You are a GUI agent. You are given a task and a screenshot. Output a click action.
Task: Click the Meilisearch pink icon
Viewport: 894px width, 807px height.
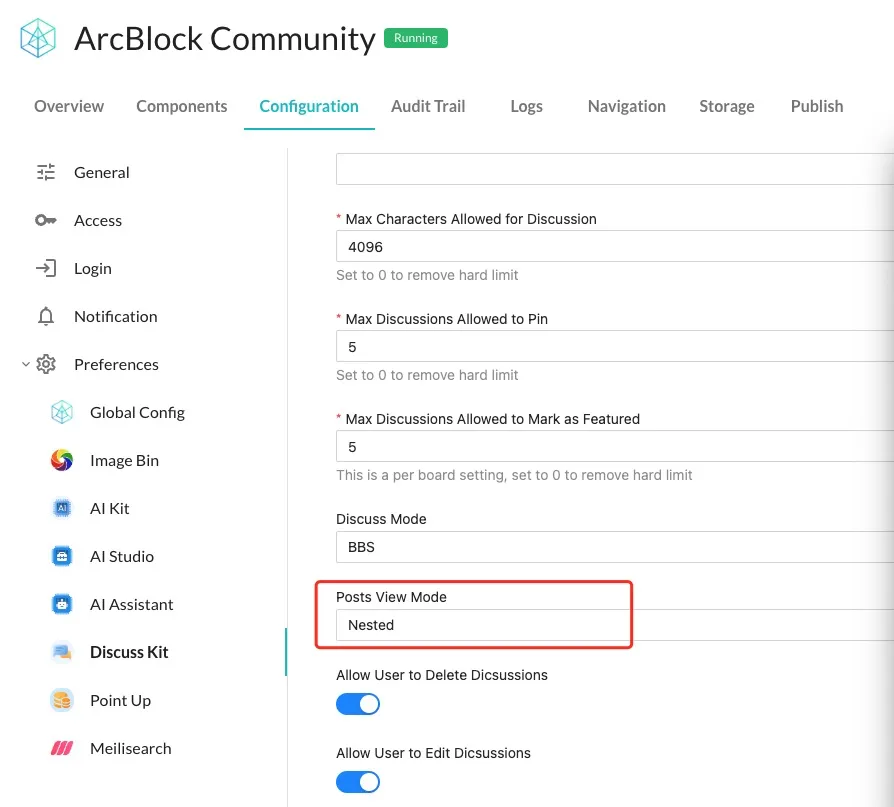62,748
